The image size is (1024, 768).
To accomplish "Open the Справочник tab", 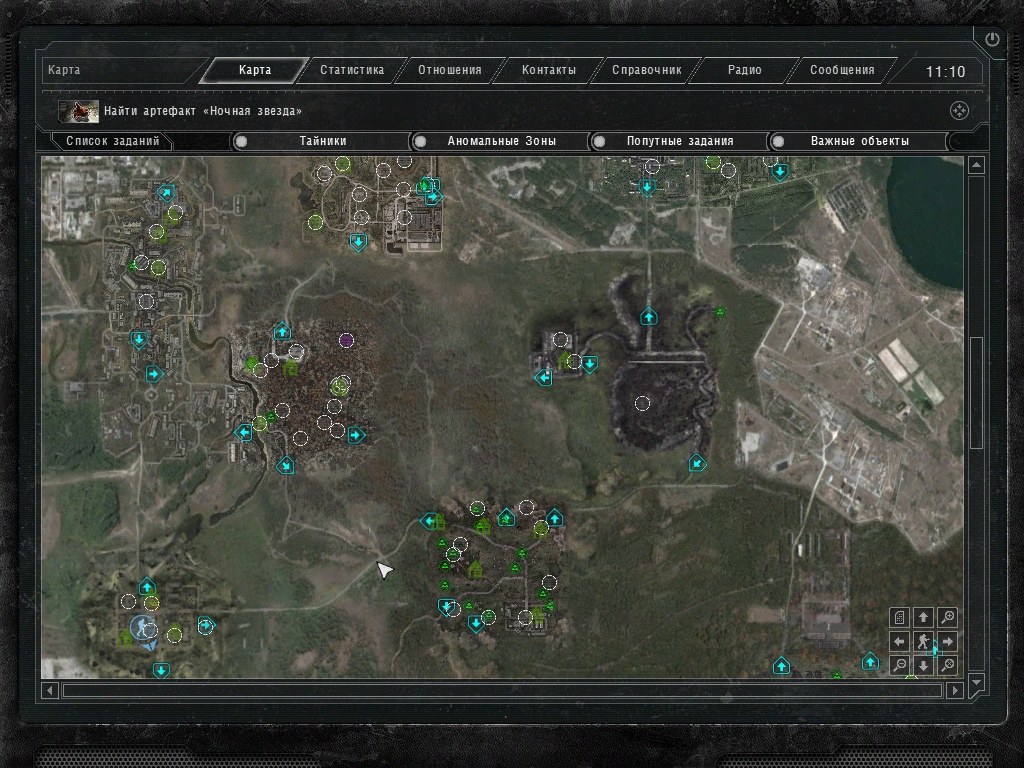I will pyautogui.click(x=647, y=70).
